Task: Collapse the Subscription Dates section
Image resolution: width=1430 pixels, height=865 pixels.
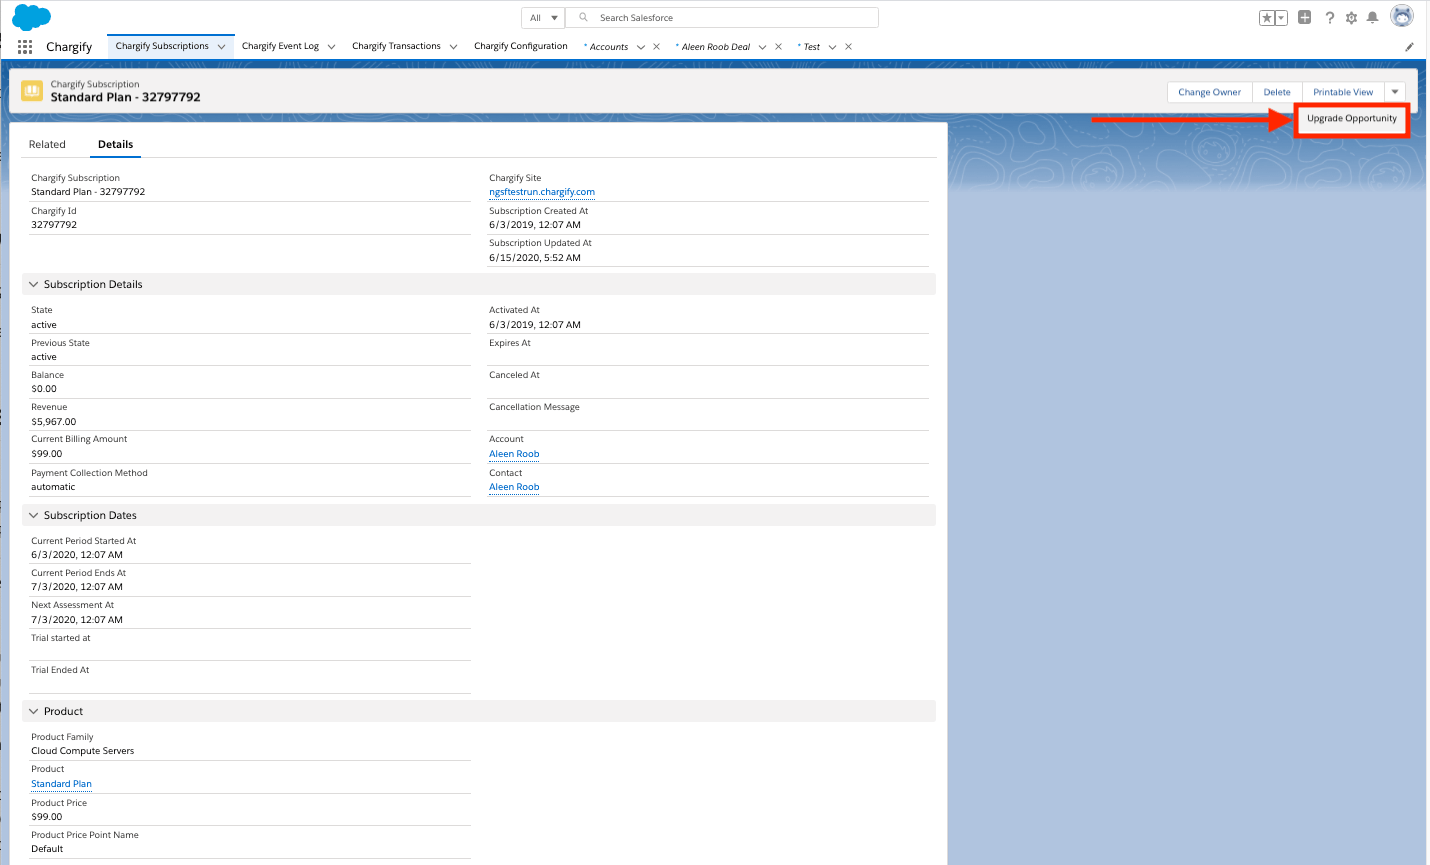Action: [x=34, y=516]
